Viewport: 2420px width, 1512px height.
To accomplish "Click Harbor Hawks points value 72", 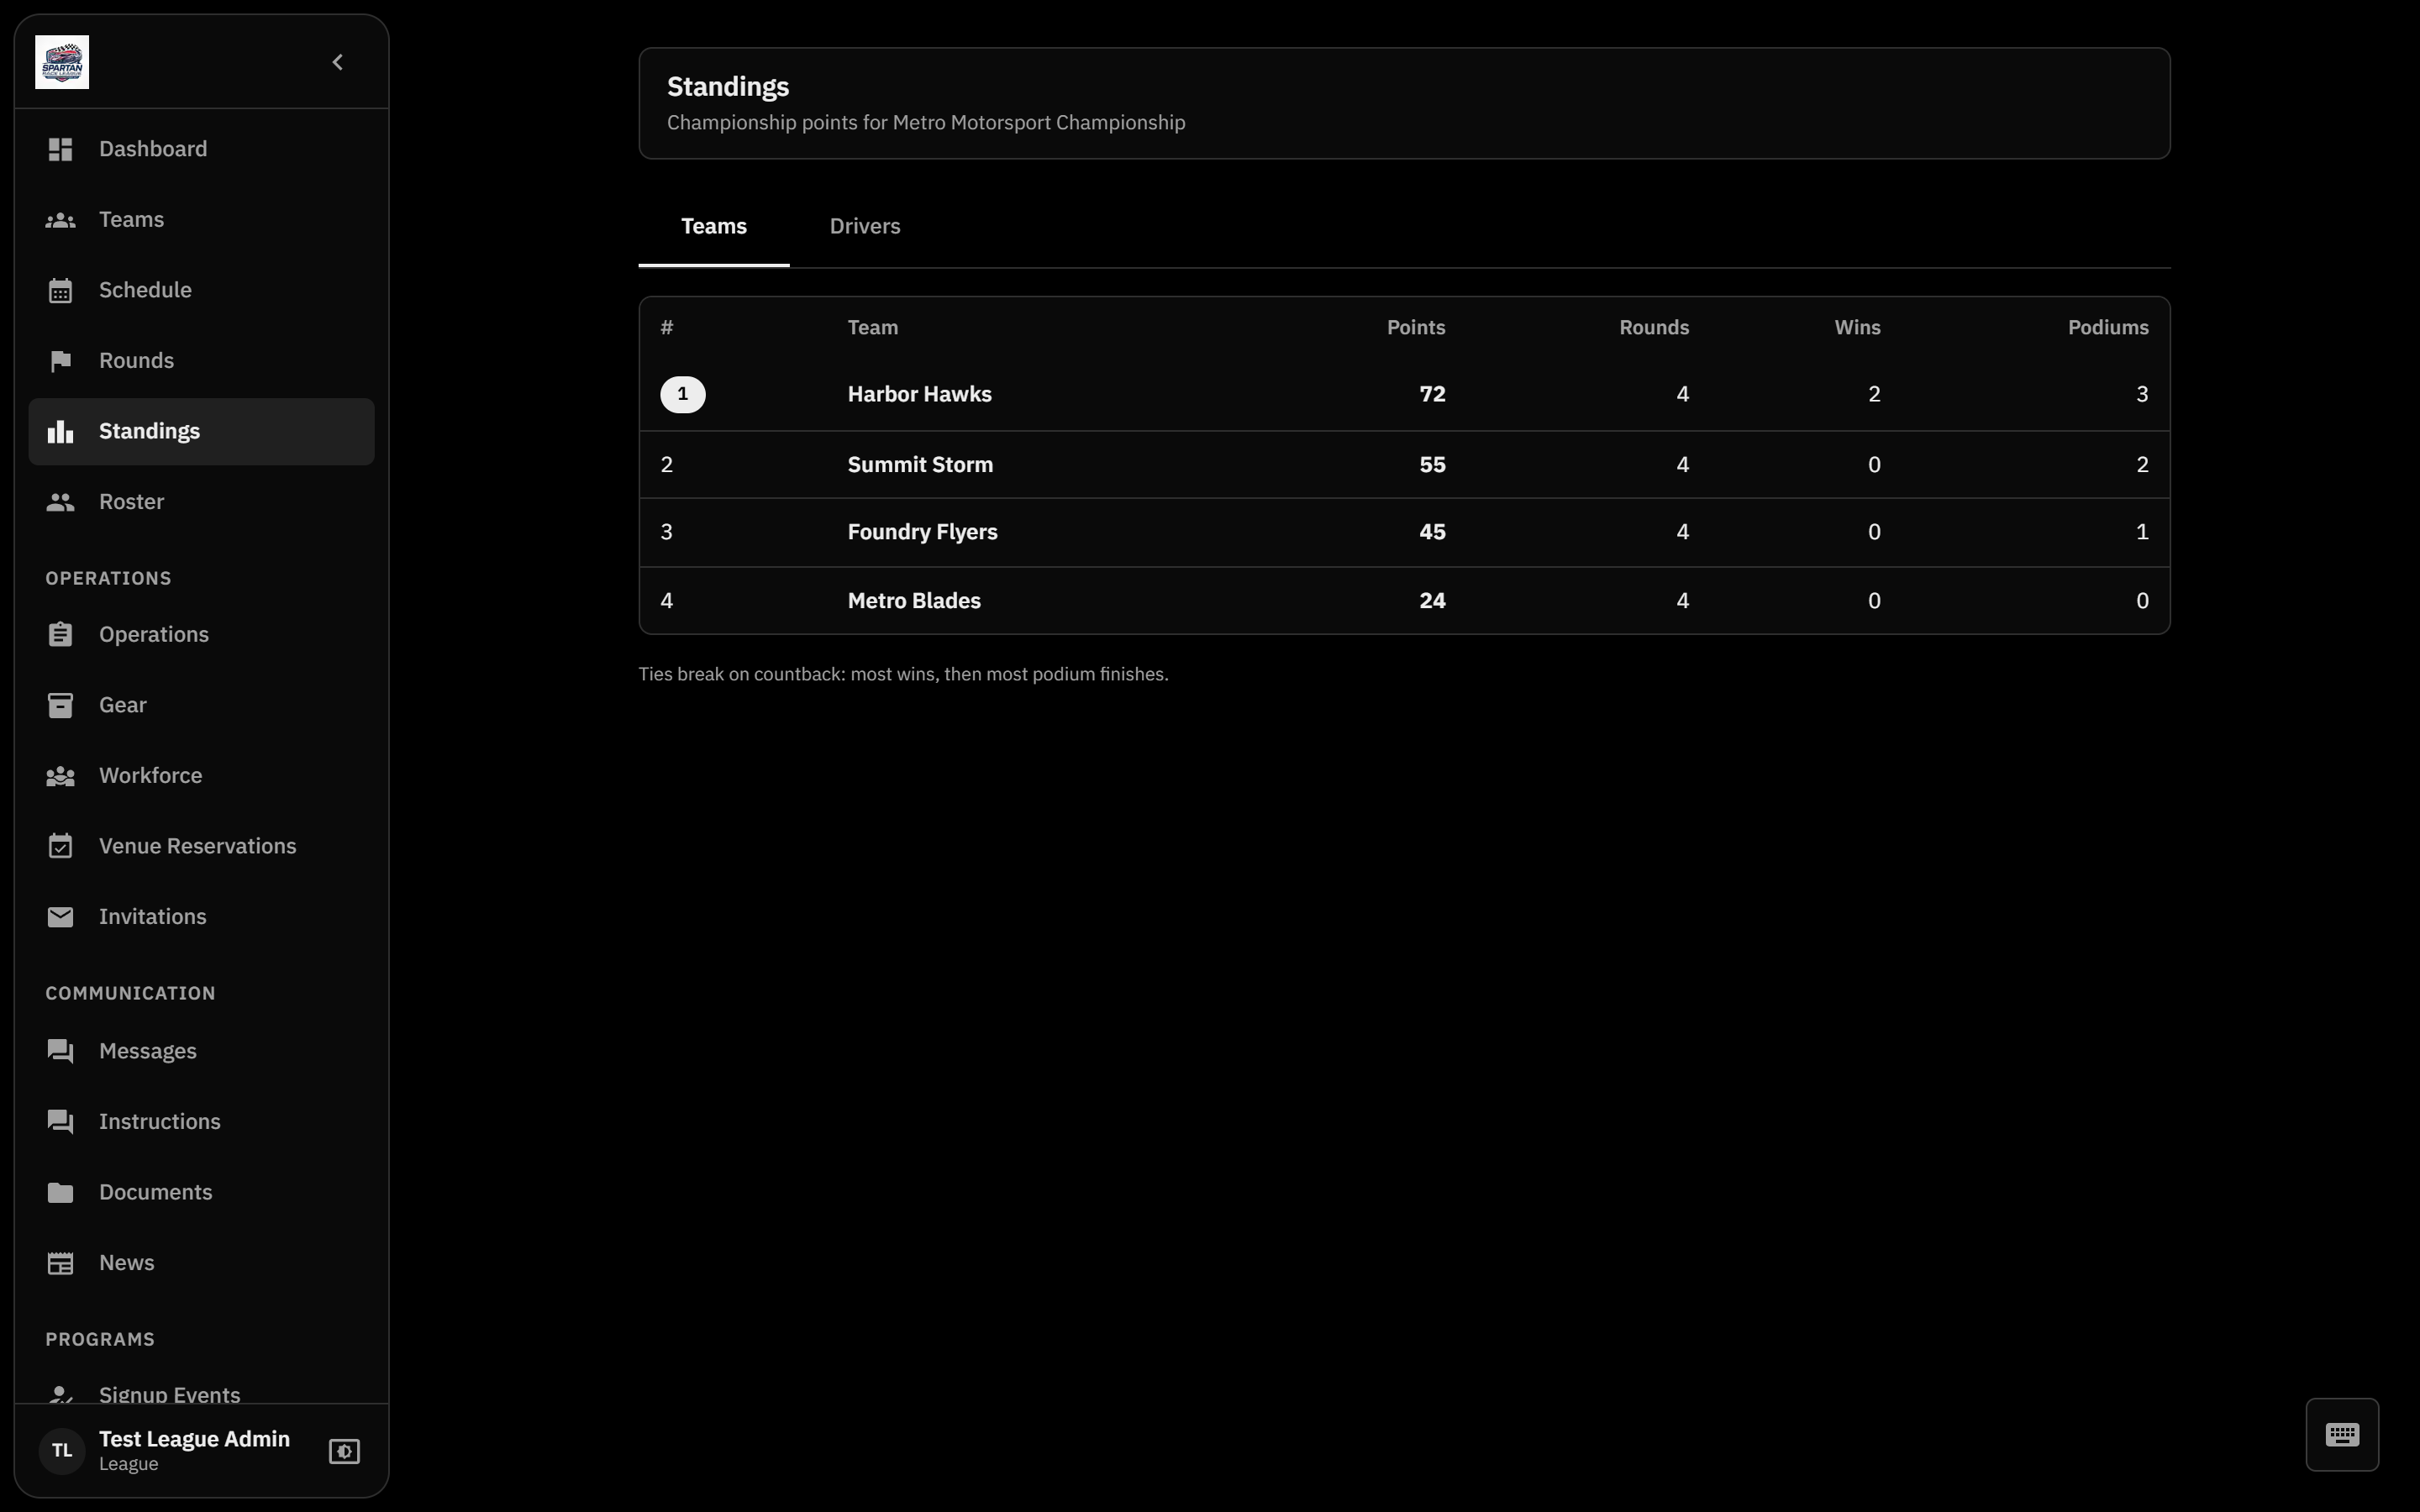I will pos(1432,394).
